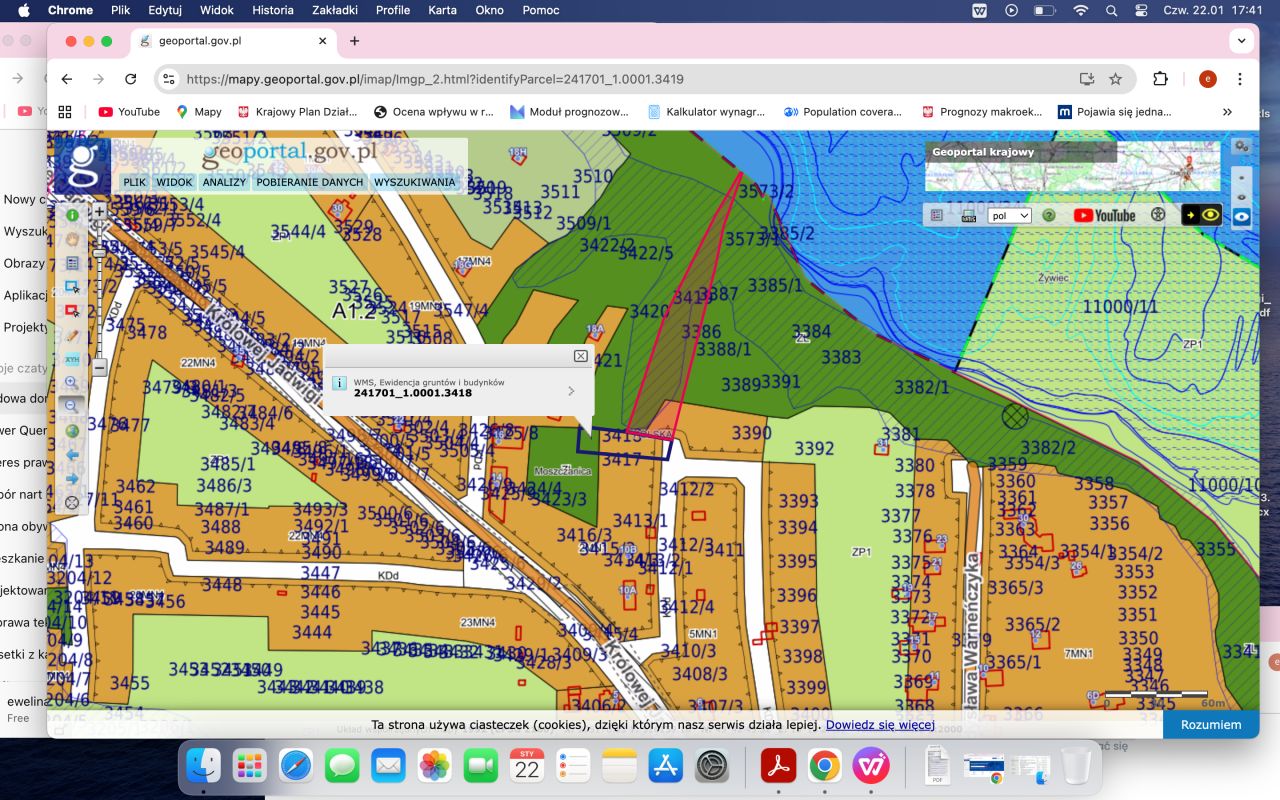Open the ANALIZY menu
The width and height of the screenshot is (1280, 800).
[224, 183]
